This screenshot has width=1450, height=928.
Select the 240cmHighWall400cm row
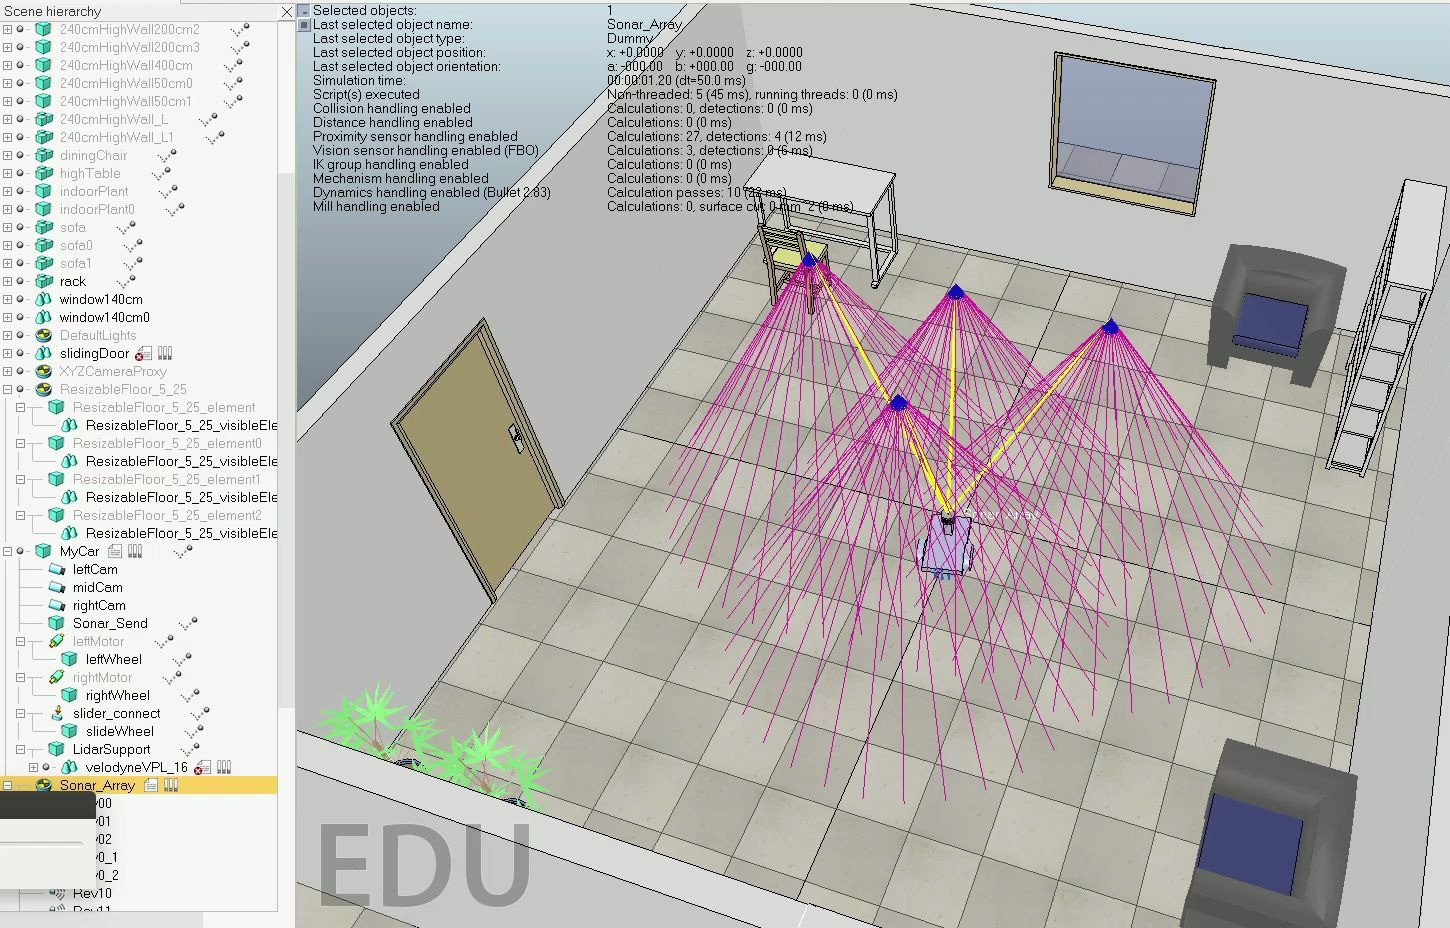[126, 66]
